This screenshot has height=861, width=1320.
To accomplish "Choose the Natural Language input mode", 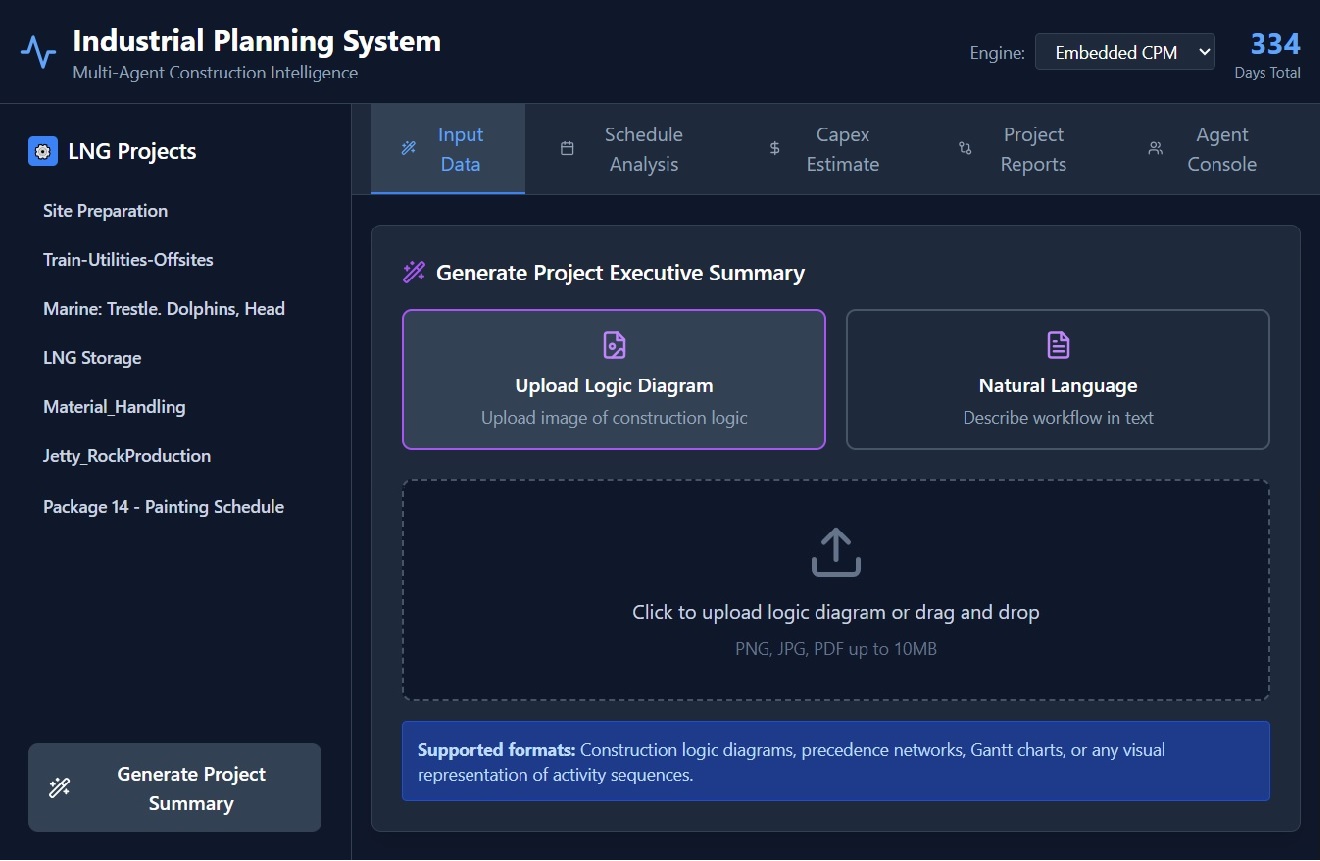I will (x=1057, y=380).
